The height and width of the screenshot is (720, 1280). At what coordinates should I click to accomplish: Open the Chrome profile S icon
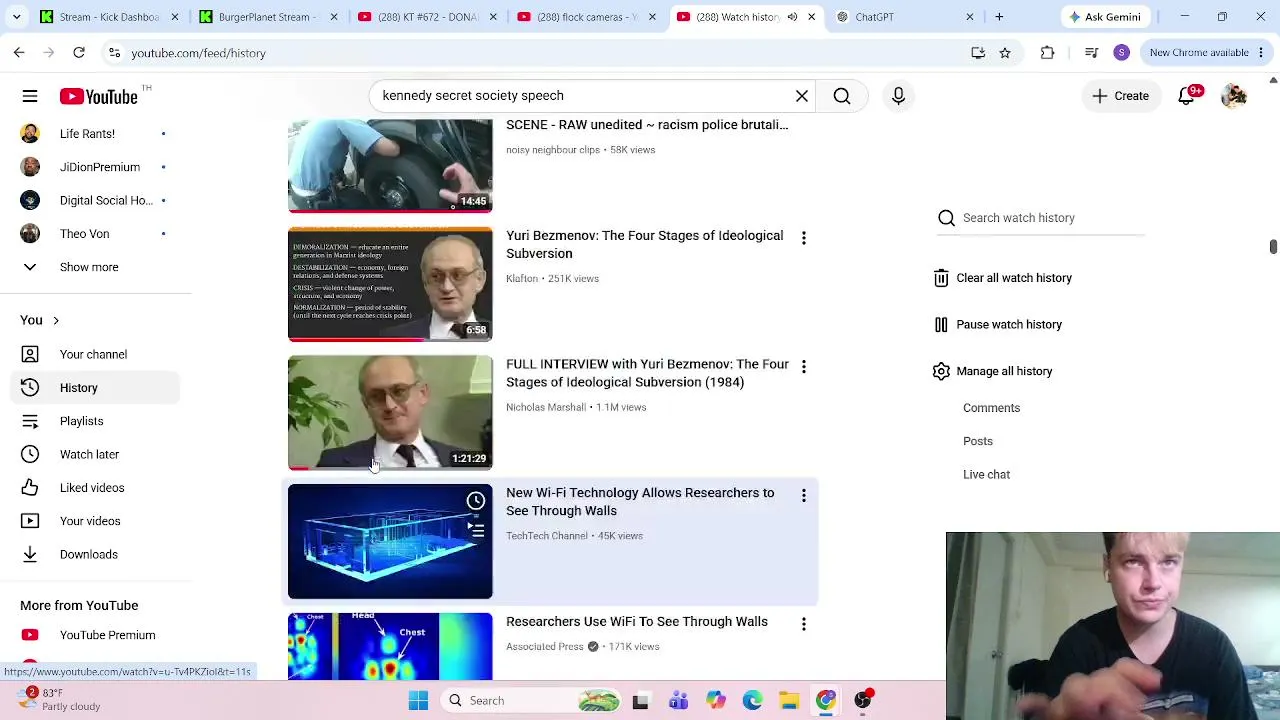1121,53
